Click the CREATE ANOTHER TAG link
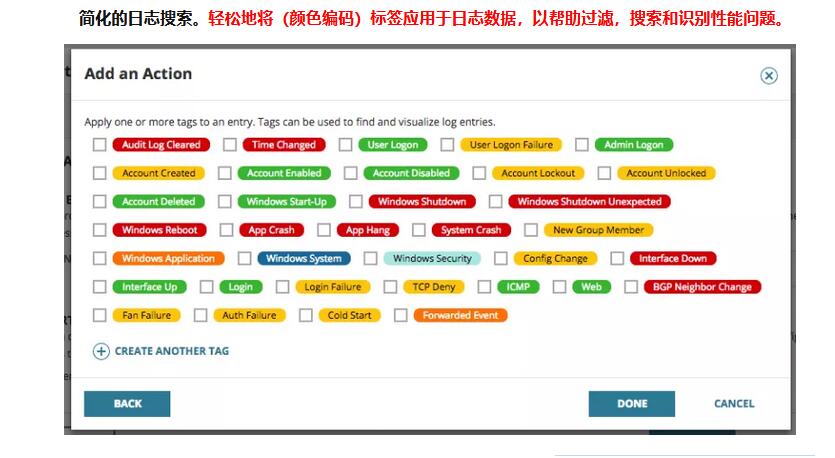Viewport: 835px width, 458px height. [x=172, y=351]
